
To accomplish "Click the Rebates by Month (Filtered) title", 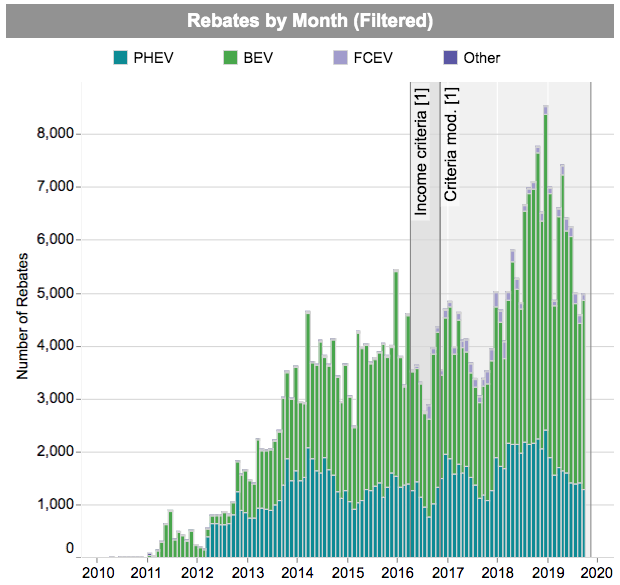I will coord(310,21).
